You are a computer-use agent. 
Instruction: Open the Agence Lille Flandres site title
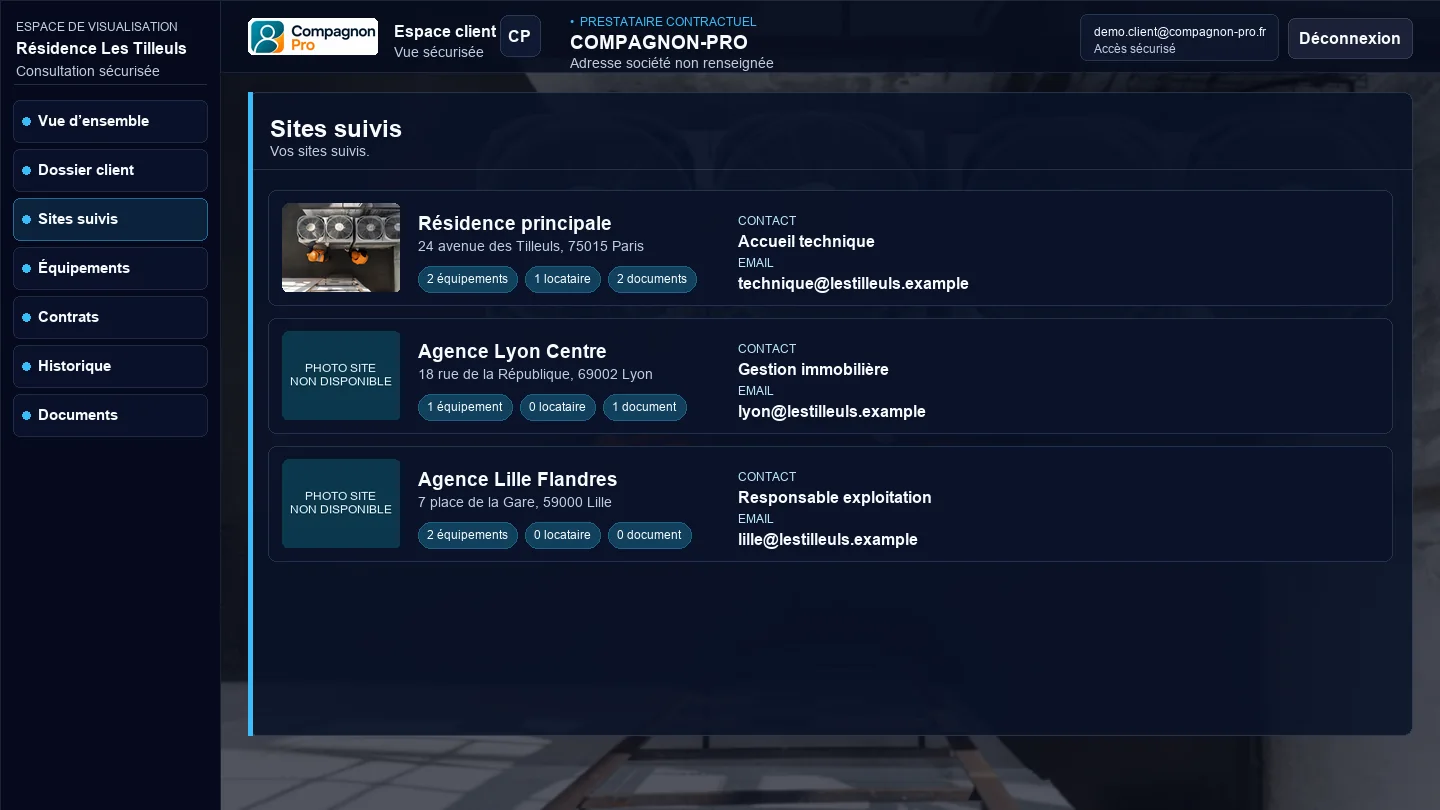517,479
